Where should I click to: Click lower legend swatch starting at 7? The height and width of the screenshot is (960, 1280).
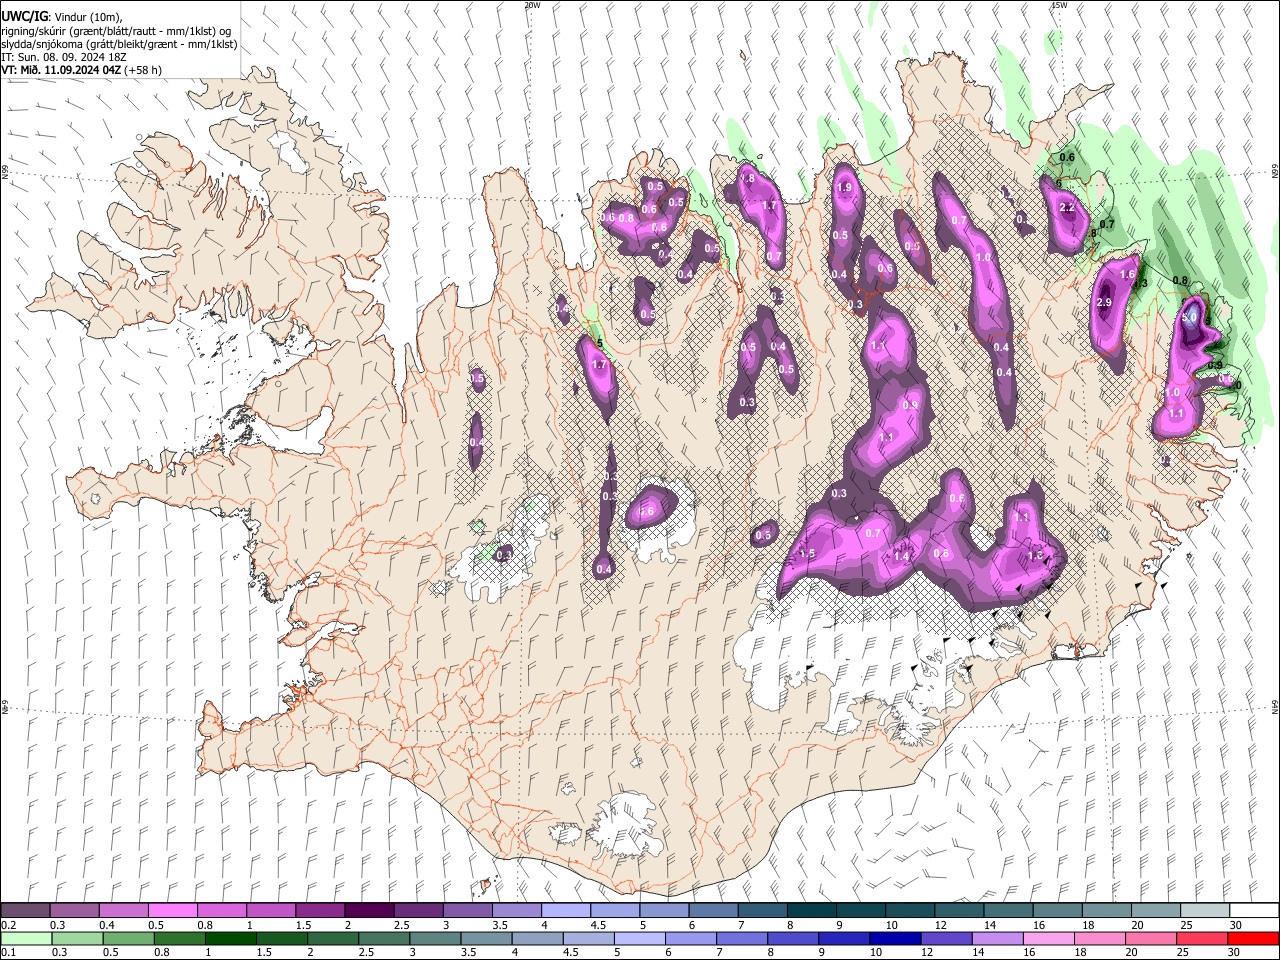742,939
